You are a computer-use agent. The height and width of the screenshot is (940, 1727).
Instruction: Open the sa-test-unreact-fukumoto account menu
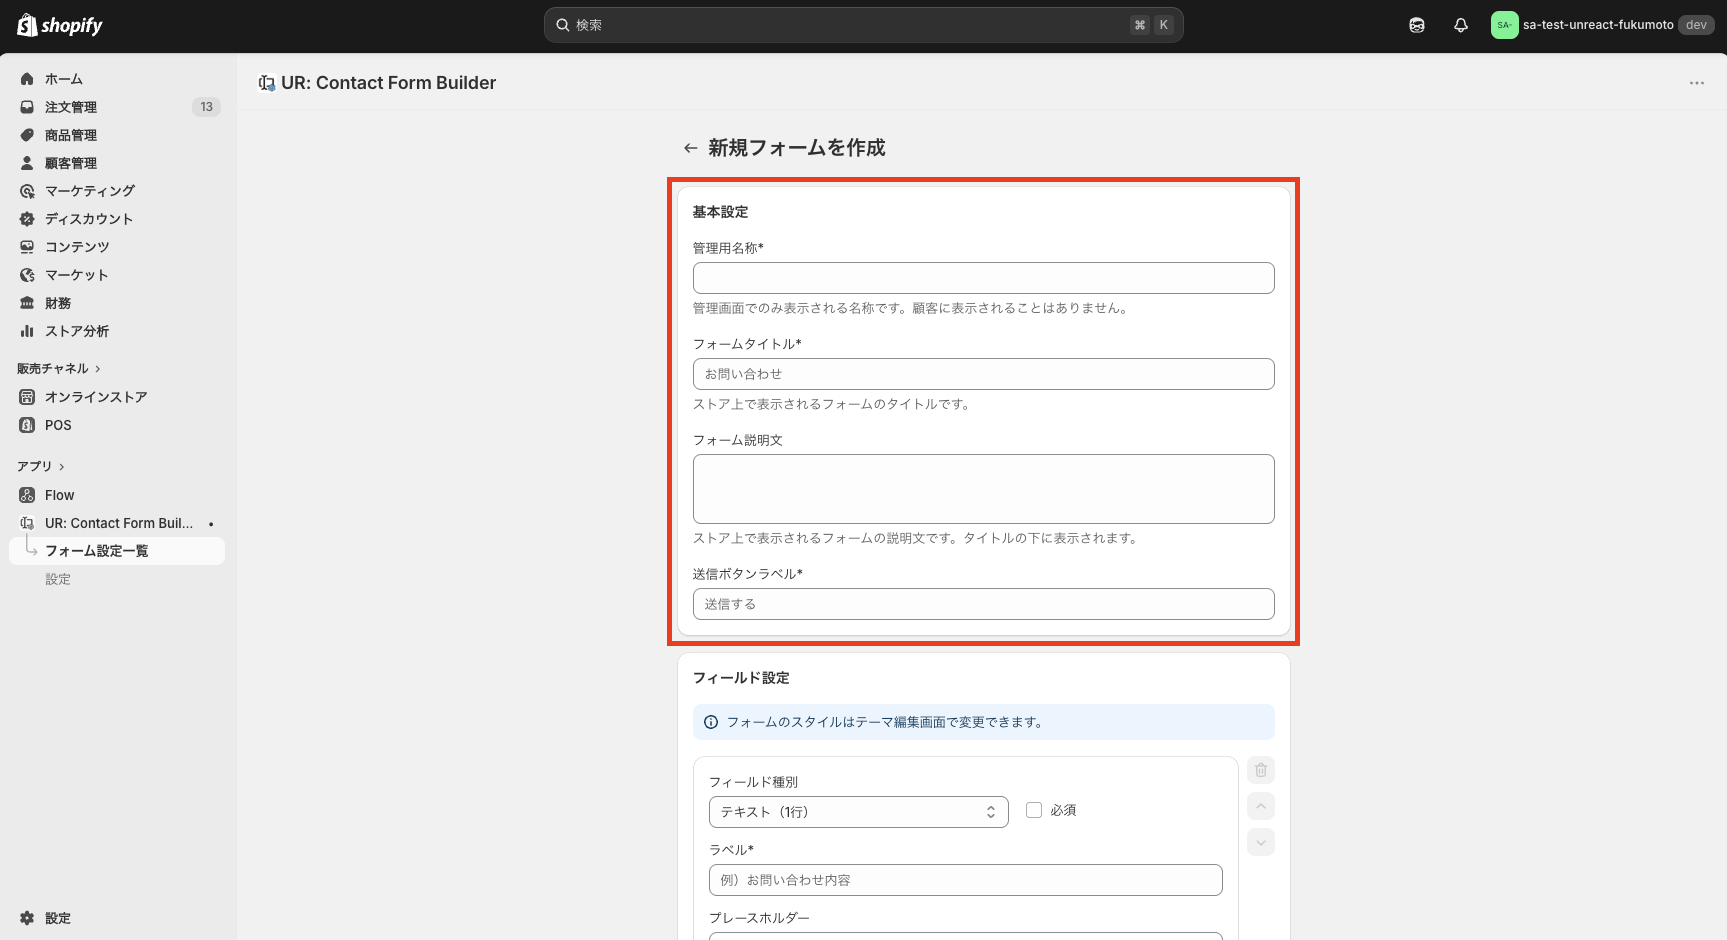coord(1602,25)
